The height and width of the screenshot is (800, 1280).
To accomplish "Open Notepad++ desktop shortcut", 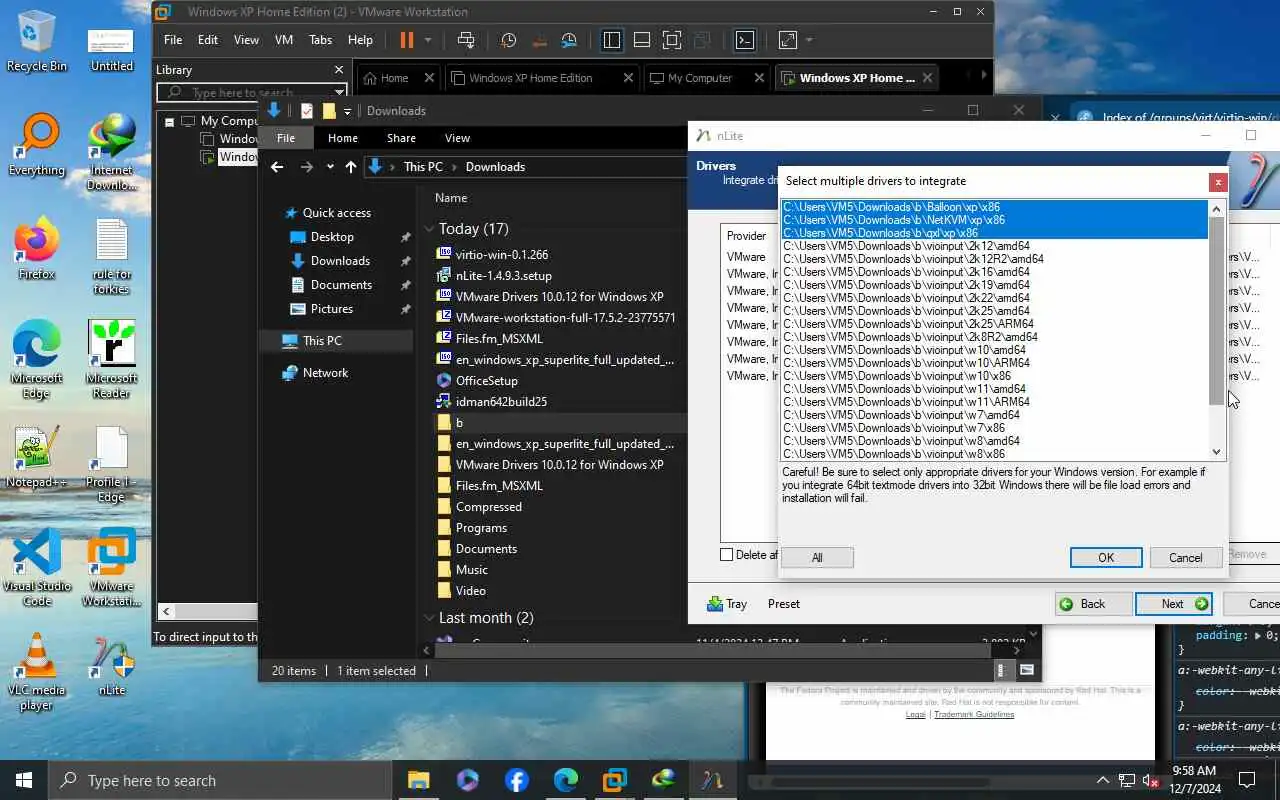I will (x=37, y=457).
